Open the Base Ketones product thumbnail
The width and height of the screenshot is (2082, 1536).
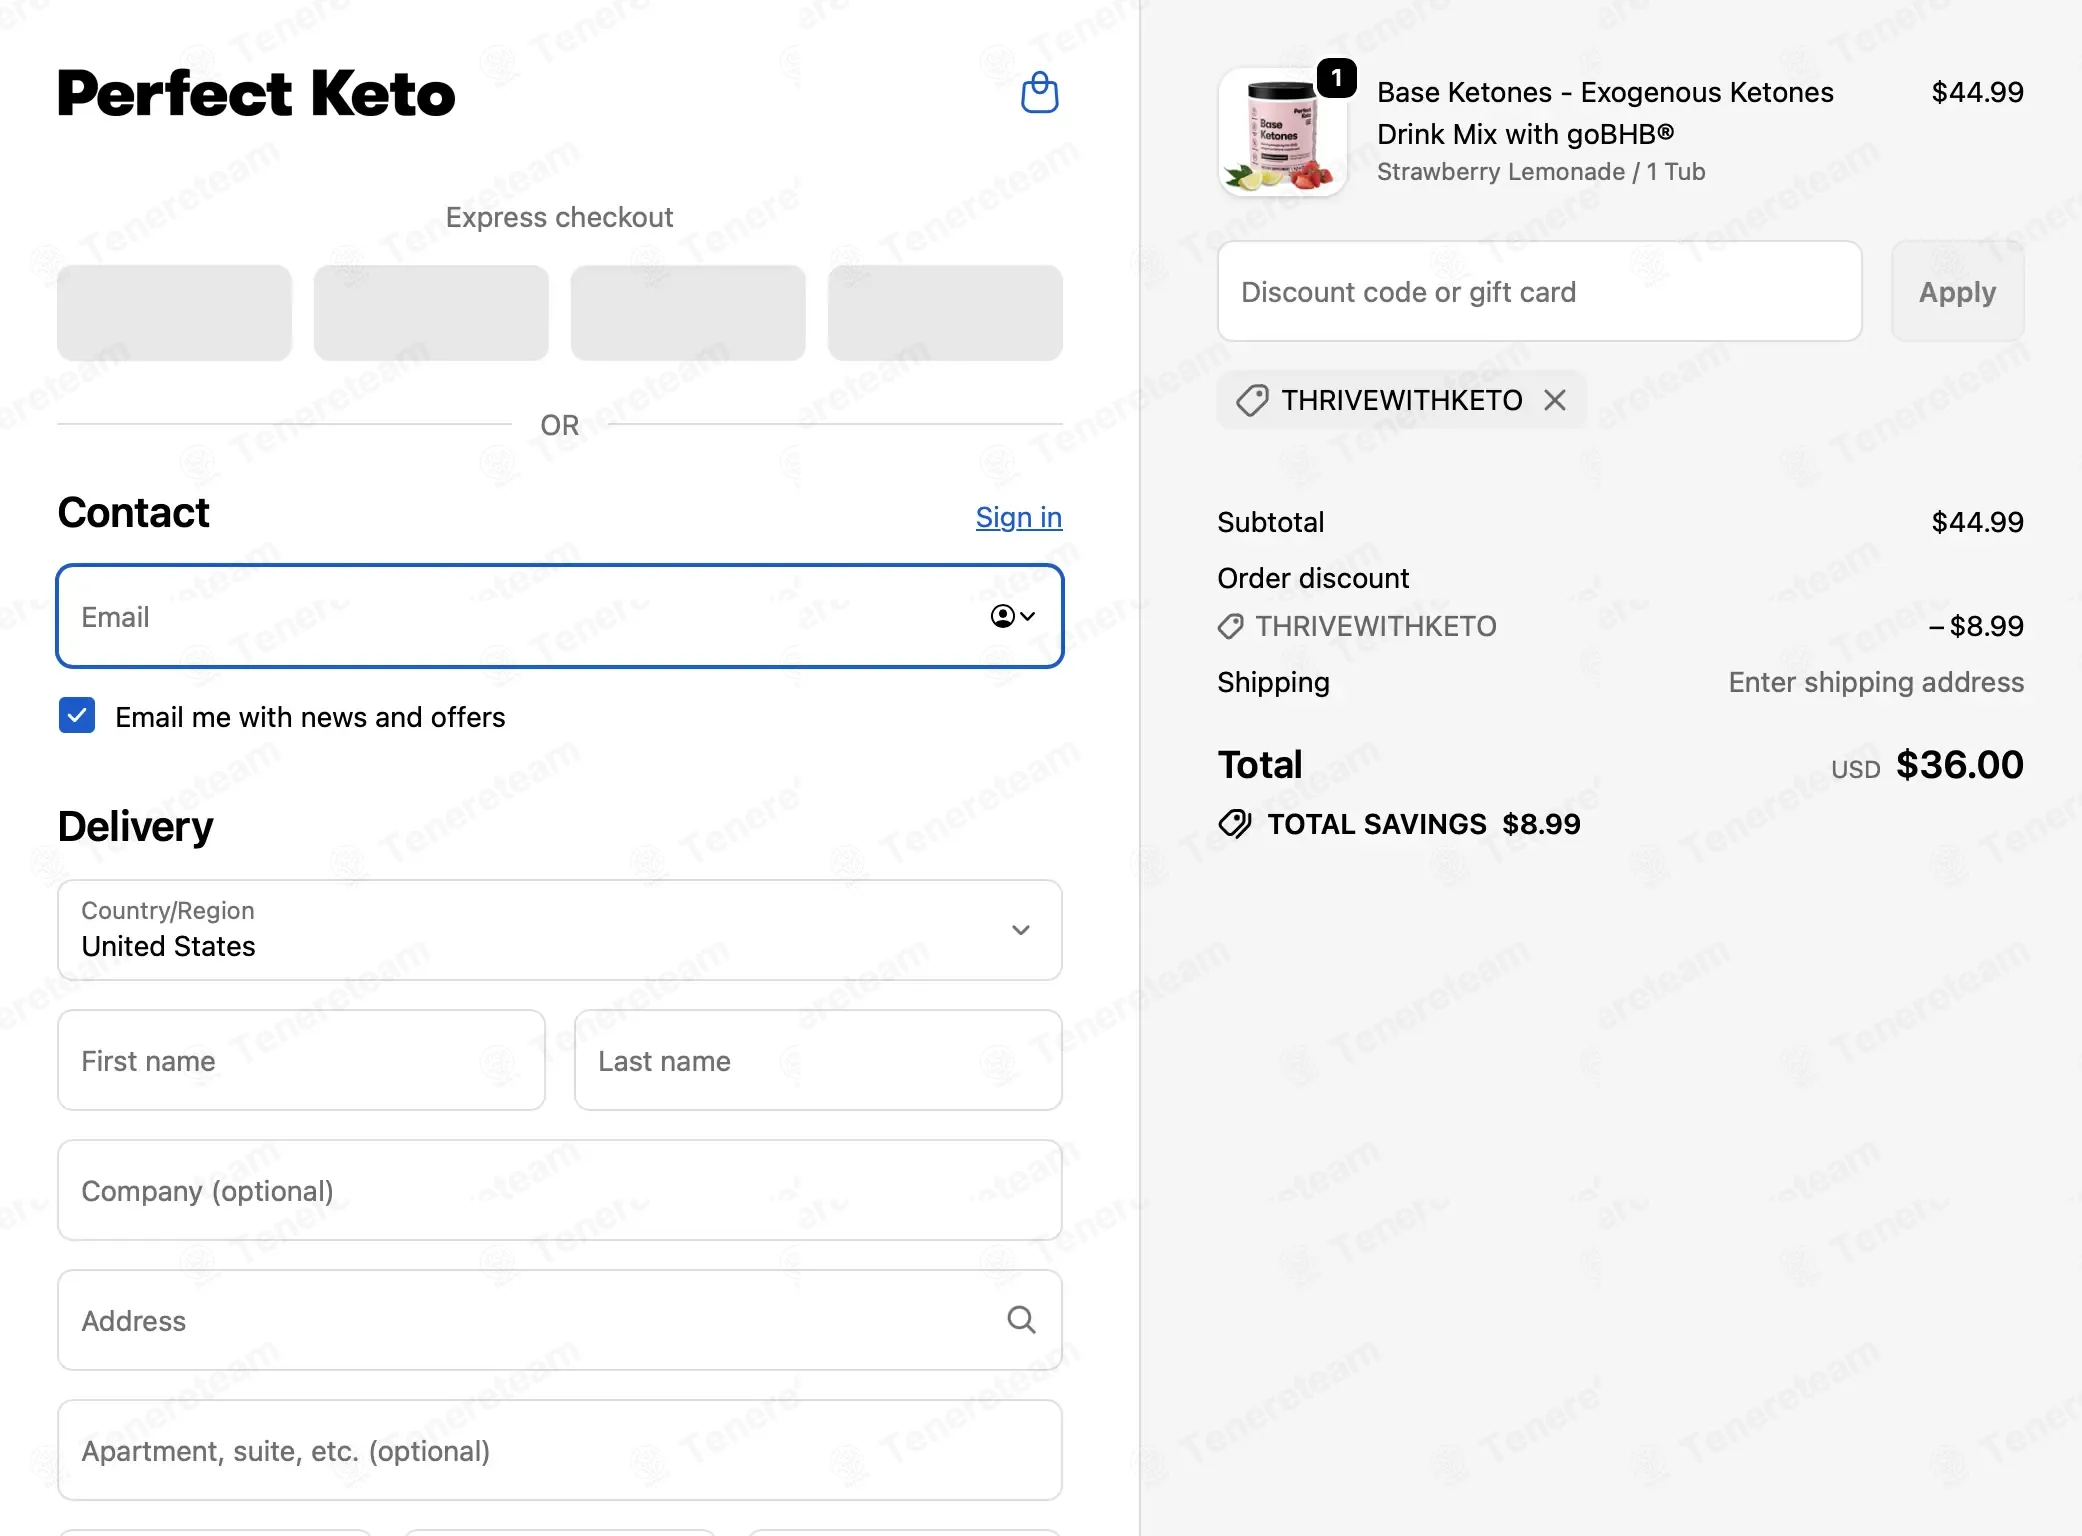(x=1282, y=132)
